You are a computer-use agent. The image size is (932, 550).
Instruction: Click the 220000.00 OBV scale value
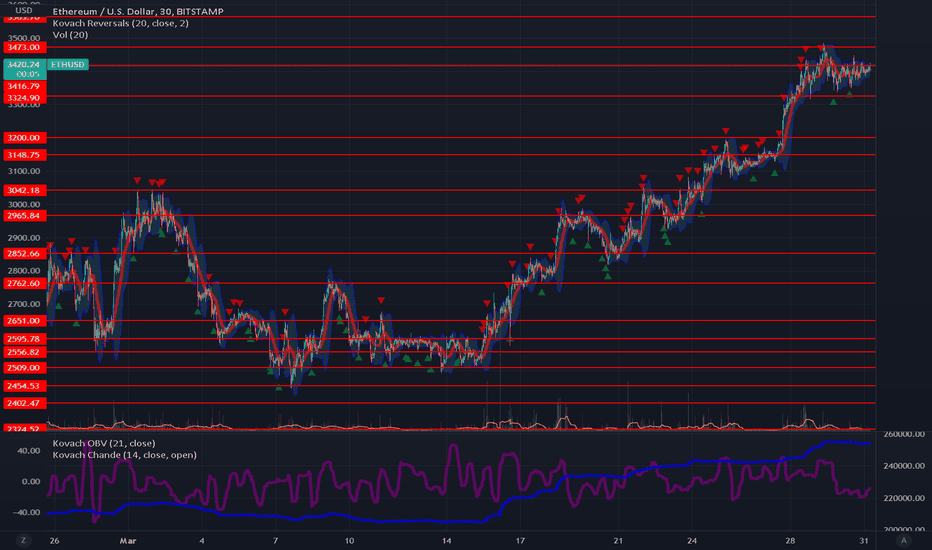tap(904, 498)
